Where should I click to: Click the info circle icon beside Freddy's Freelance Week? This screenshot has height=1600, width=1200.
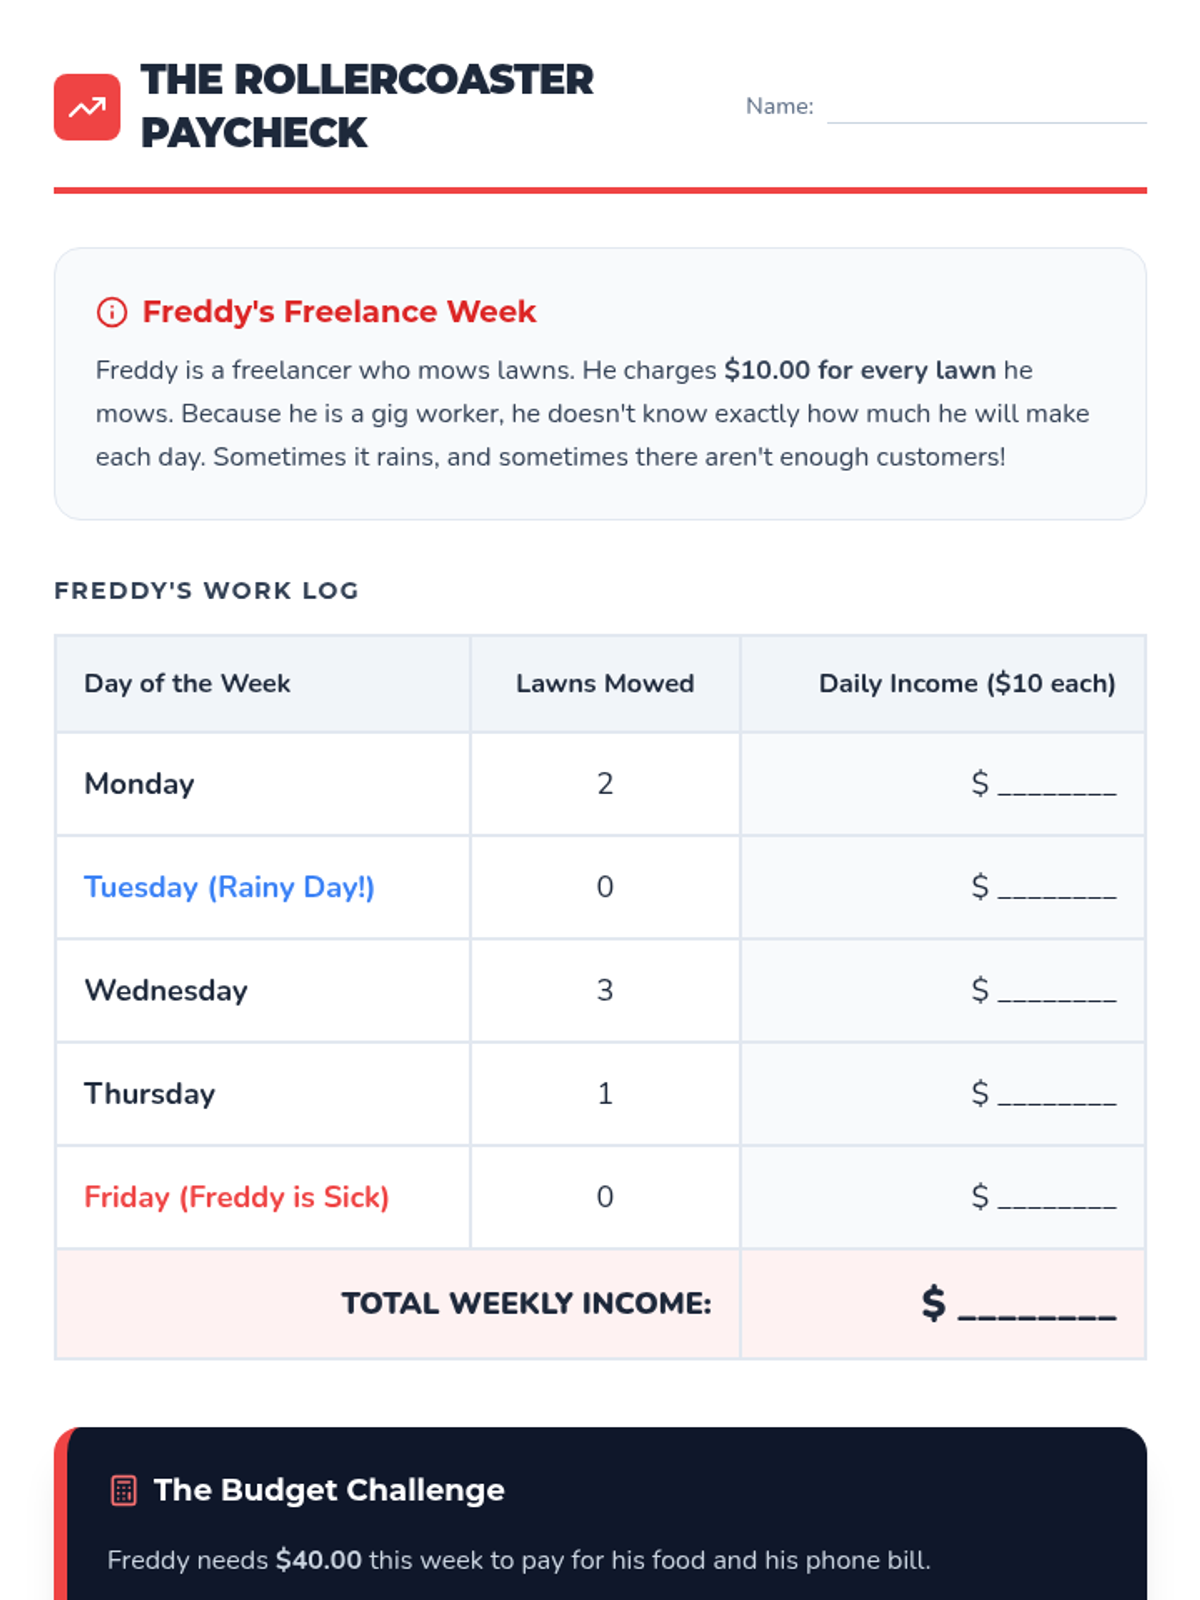pos(112,312)
